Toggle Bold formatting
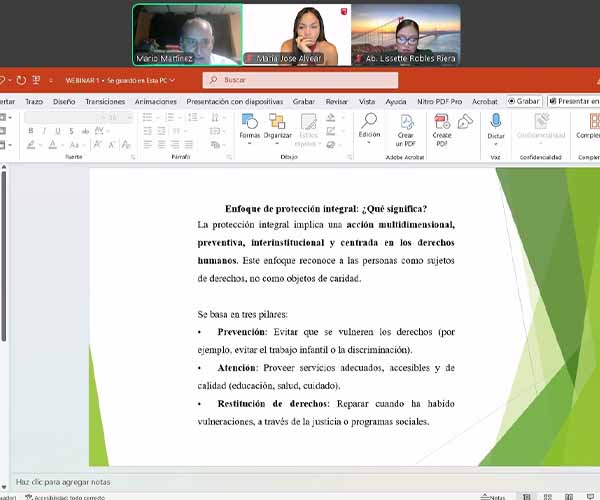 click(31, 131)
